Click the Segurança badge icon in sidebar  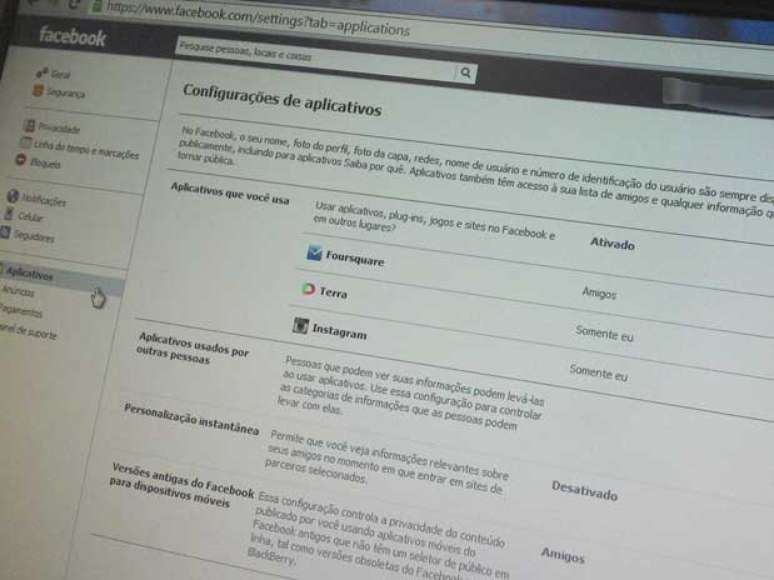(38, 90)
